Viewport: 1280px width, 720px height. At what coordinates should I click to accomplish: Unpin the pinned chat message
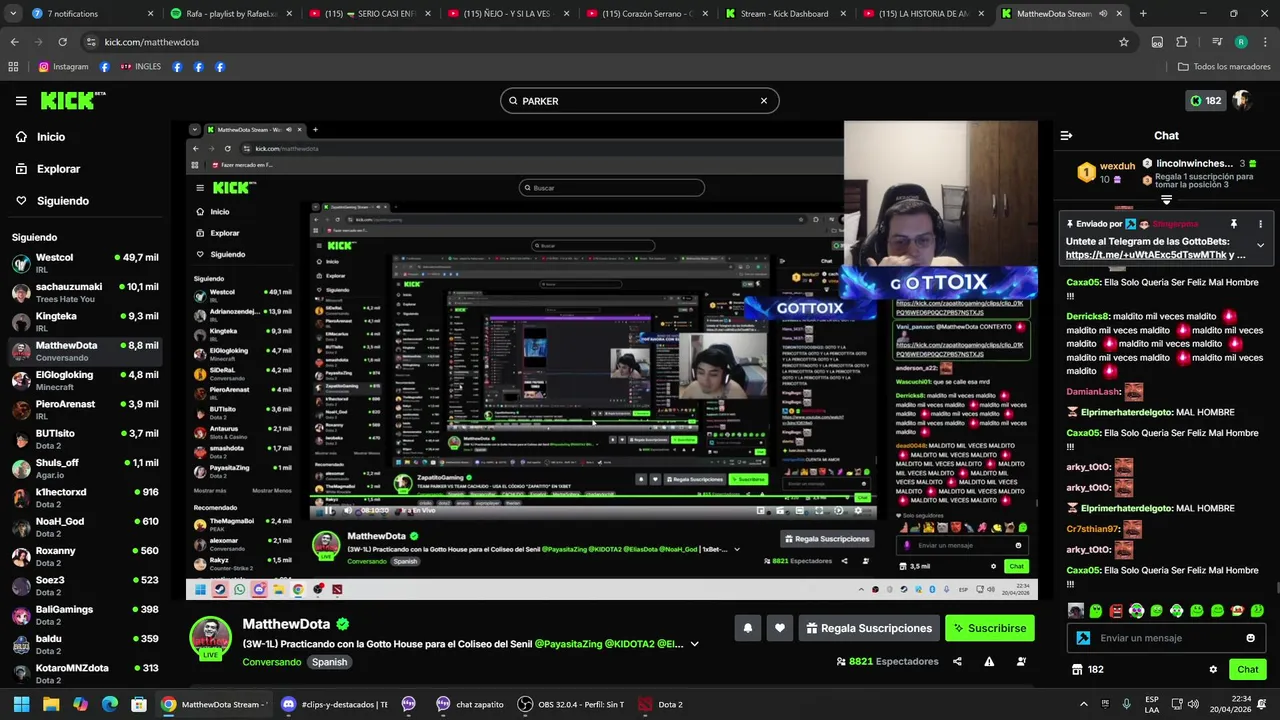[1233, 224]
